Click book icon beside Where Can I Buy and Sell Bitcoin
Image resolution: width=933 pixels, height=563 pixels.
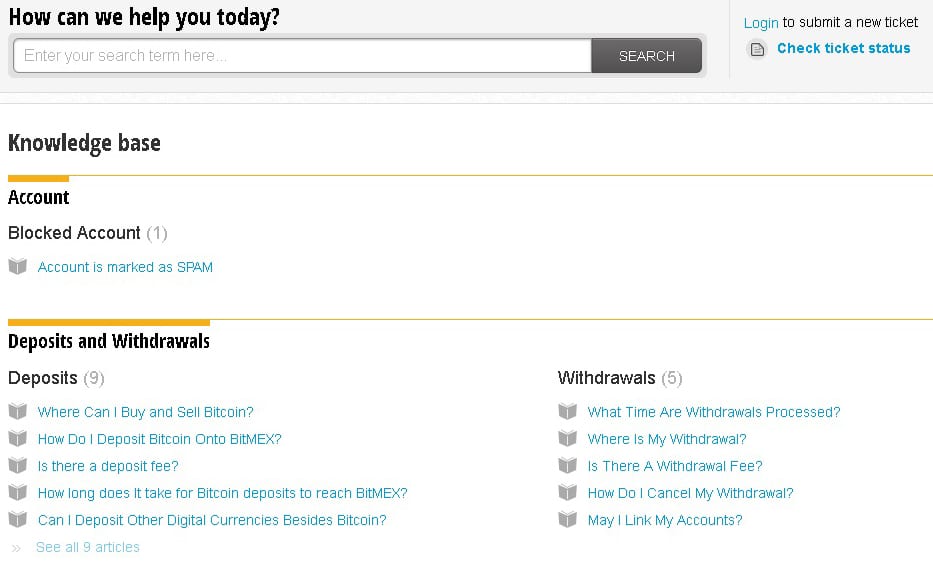[x=17, y=412]
